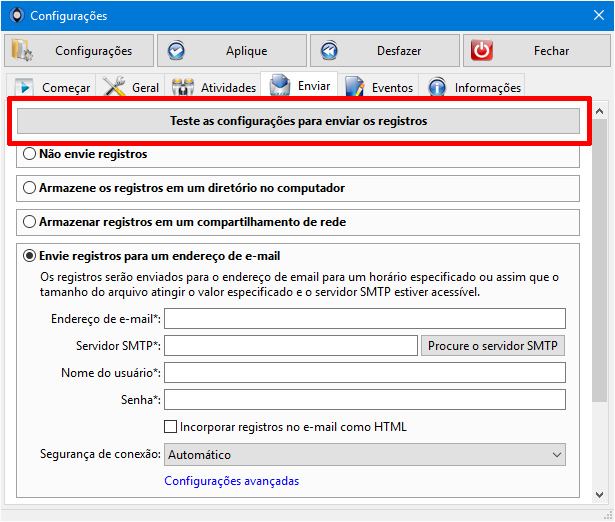The width and height of the screenshot is (615, 522).
Task: Open the Eventos tab
Action: (378, 85)
